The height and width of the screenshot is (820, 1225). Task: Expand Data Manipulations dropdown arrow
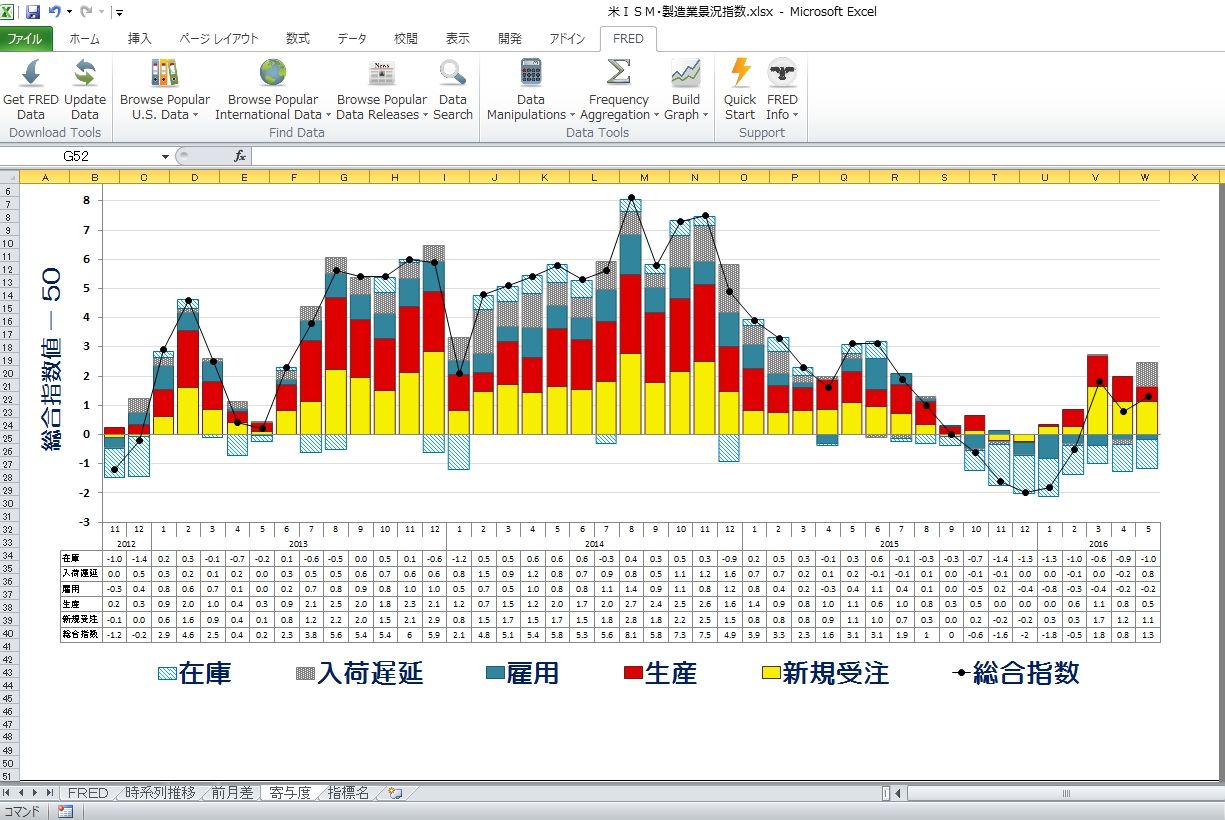pos(573,115)
